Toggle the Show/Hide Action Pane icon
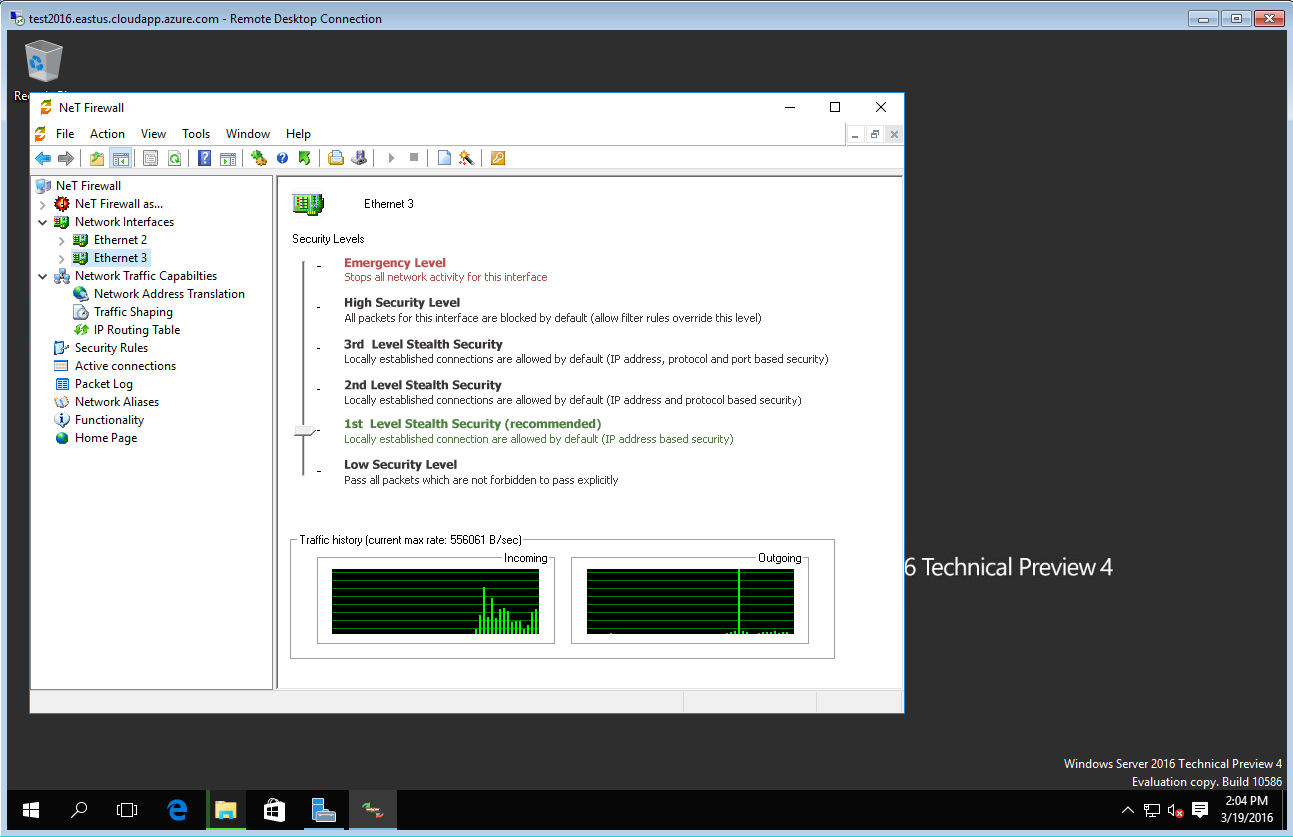The image size is (1293, 837). [228, 158]
